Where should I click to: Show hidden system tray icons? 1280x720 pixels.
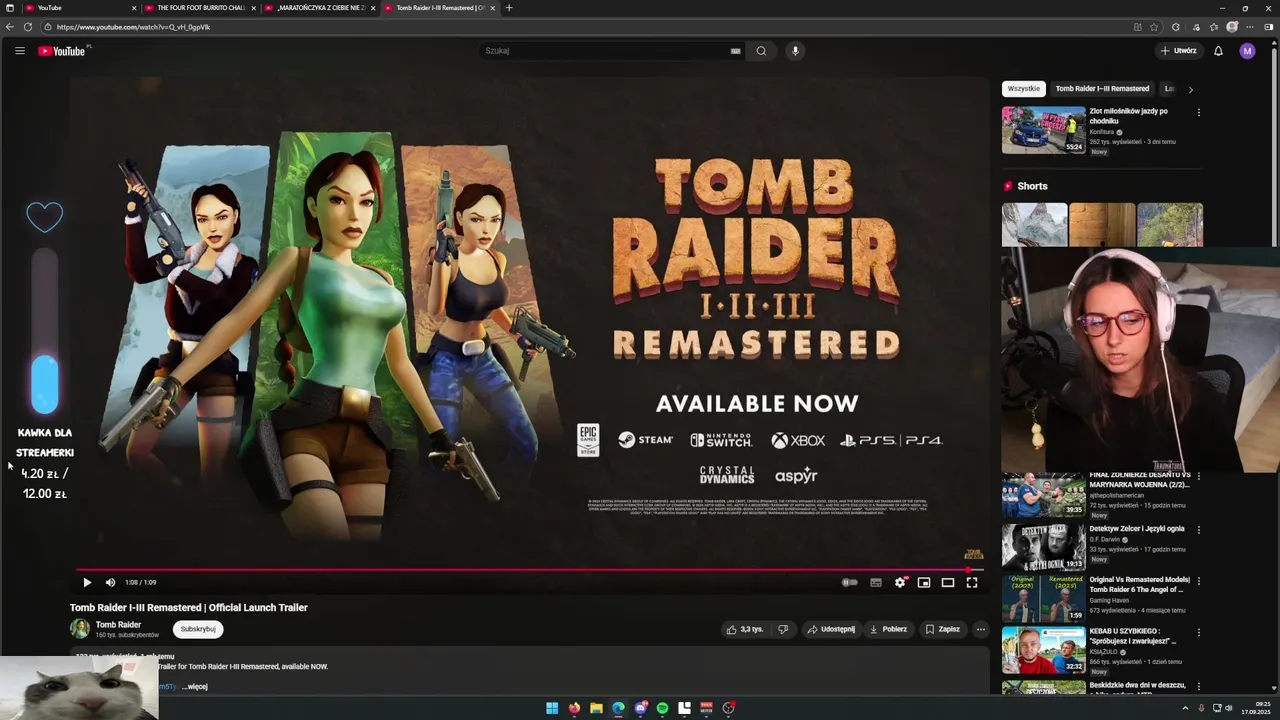click(1186, 708)
